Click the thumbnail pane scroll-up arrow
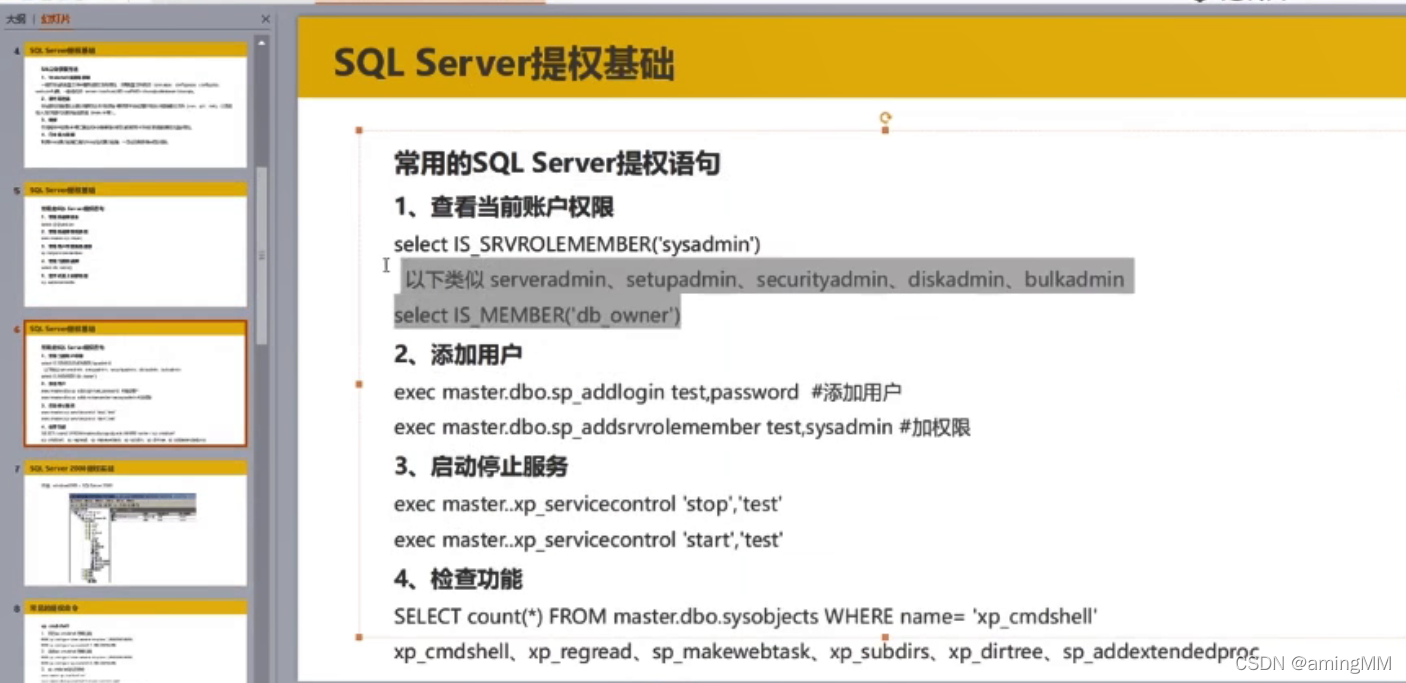This screenshot has width=1406, height=683. pyautogui.click(x=262, y=43)
